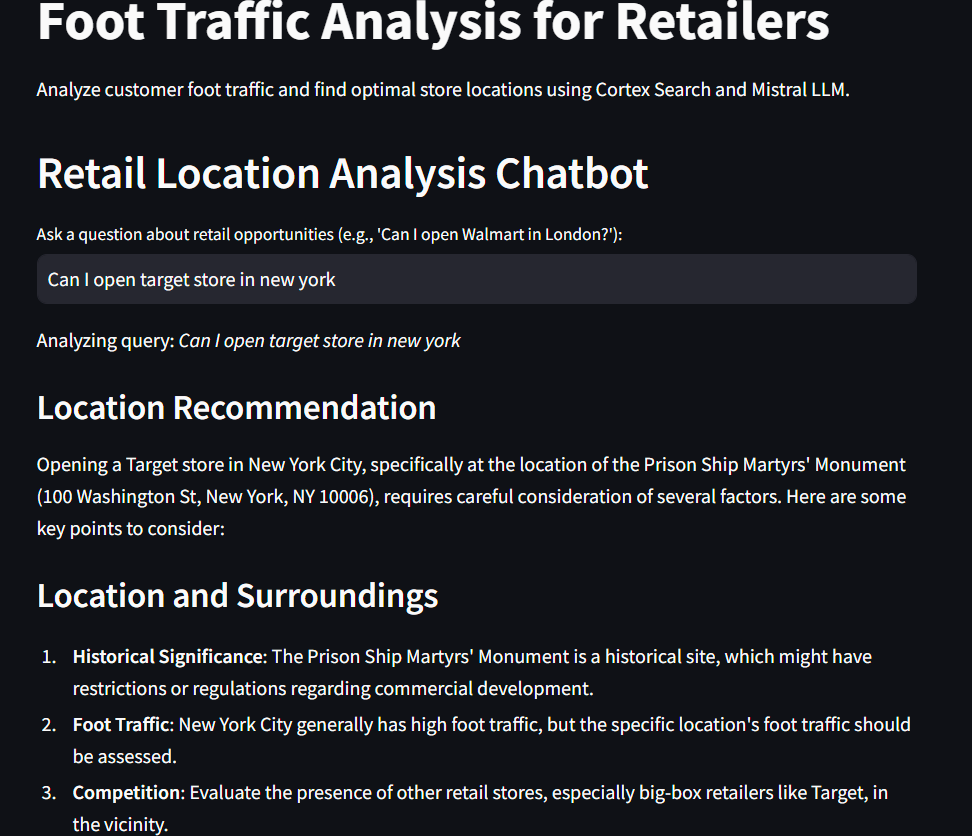The width and height of the screenshot is (972, 836).
Task: Click the 'Analyze customer foot traffic' description text
Action: 443,90
